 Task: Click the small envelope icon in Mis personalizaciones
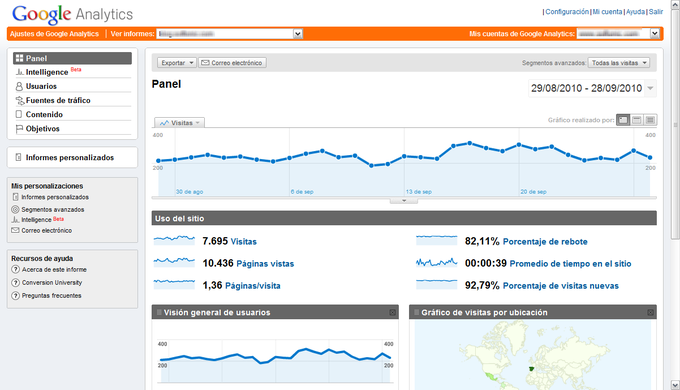(15, 230)
